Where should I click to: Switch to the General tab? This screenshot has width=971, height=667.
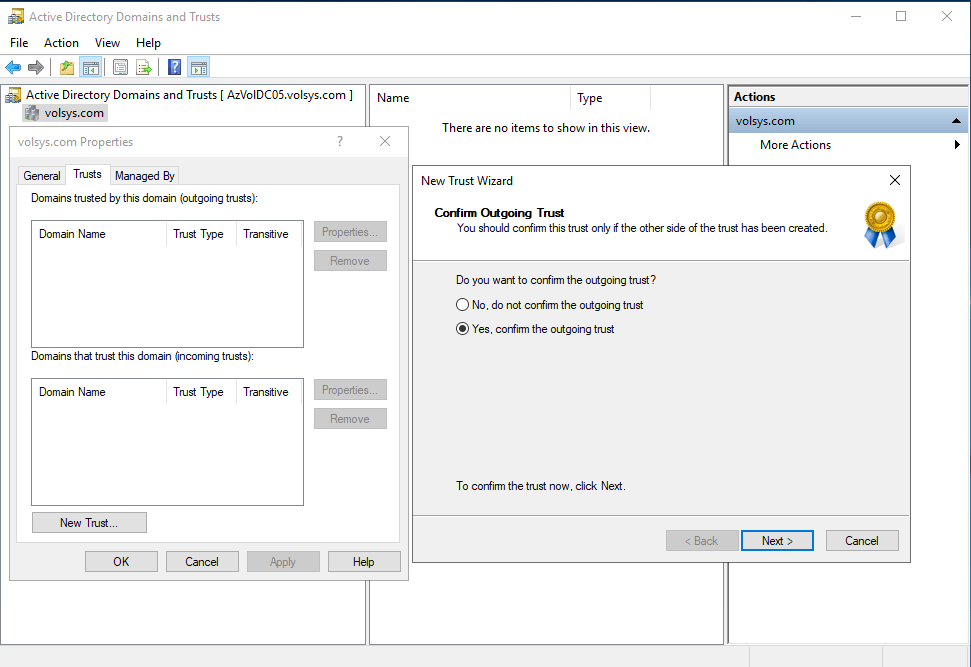tap(42, 176)
